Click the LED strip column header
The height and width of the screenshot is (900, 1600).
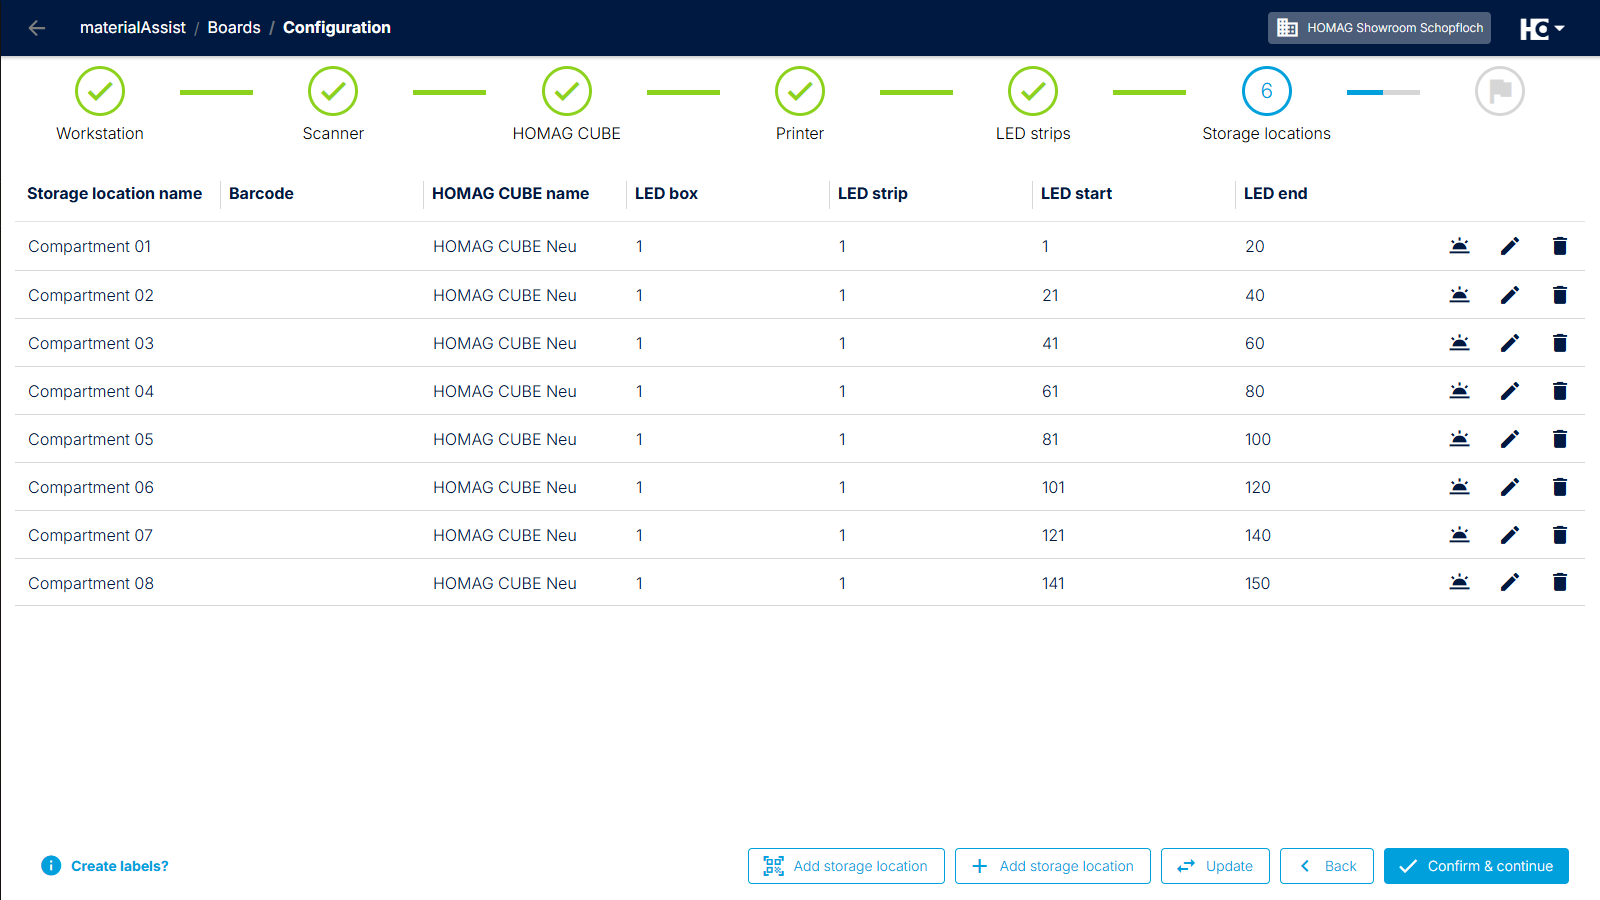click(873, 194)
